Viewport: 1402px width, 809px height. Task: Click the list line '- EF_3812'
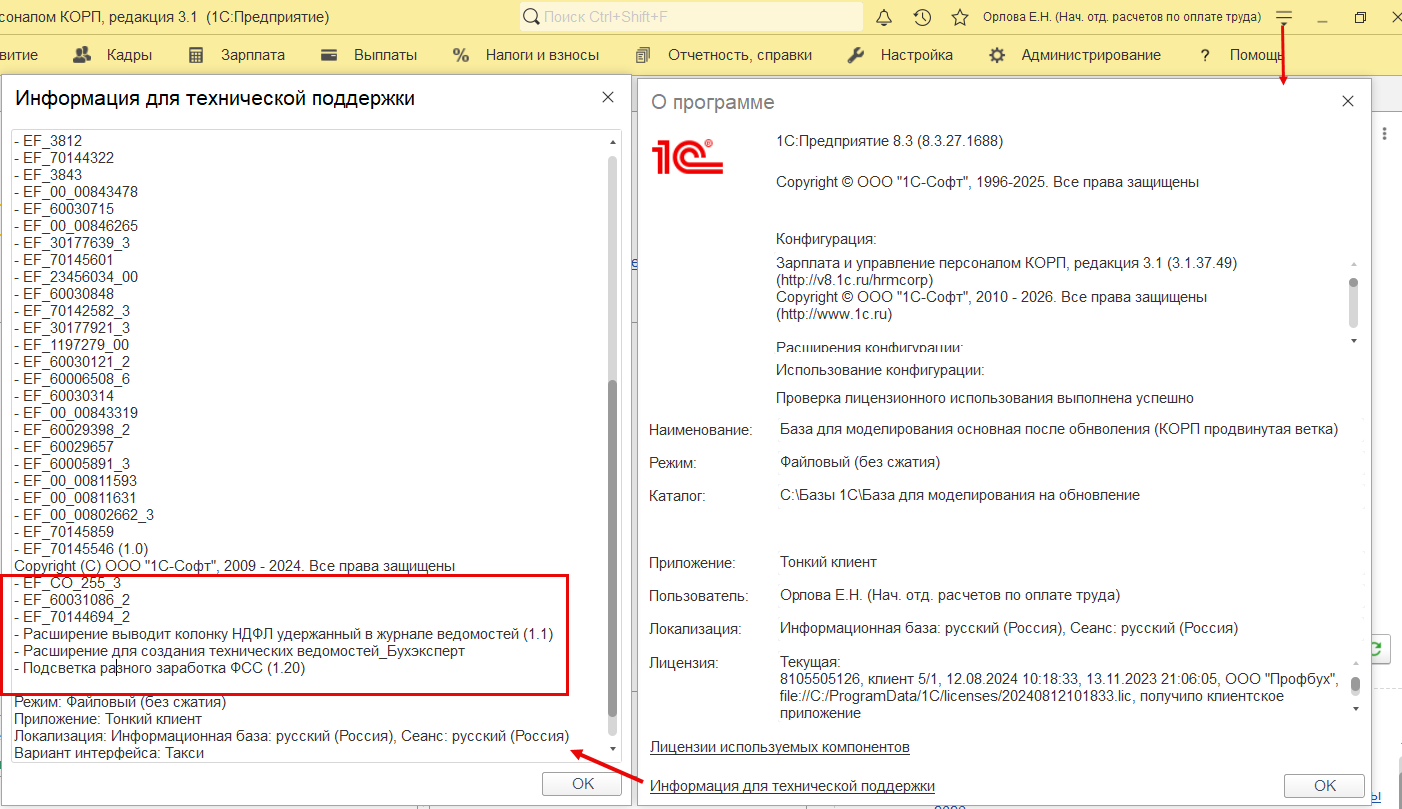tap(48, 141)
